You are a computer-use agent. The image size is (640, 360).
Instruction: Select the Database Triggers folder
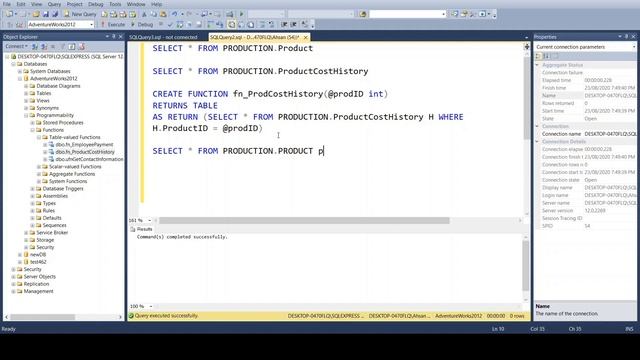(x=63, y=189)
